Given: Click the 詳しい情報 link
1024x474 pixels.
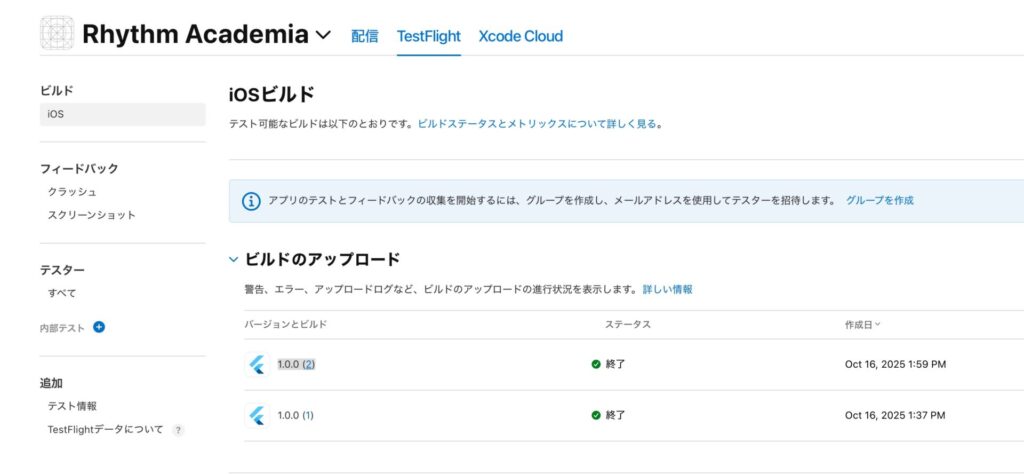Looking at the screenshot, I should point(667,289).
